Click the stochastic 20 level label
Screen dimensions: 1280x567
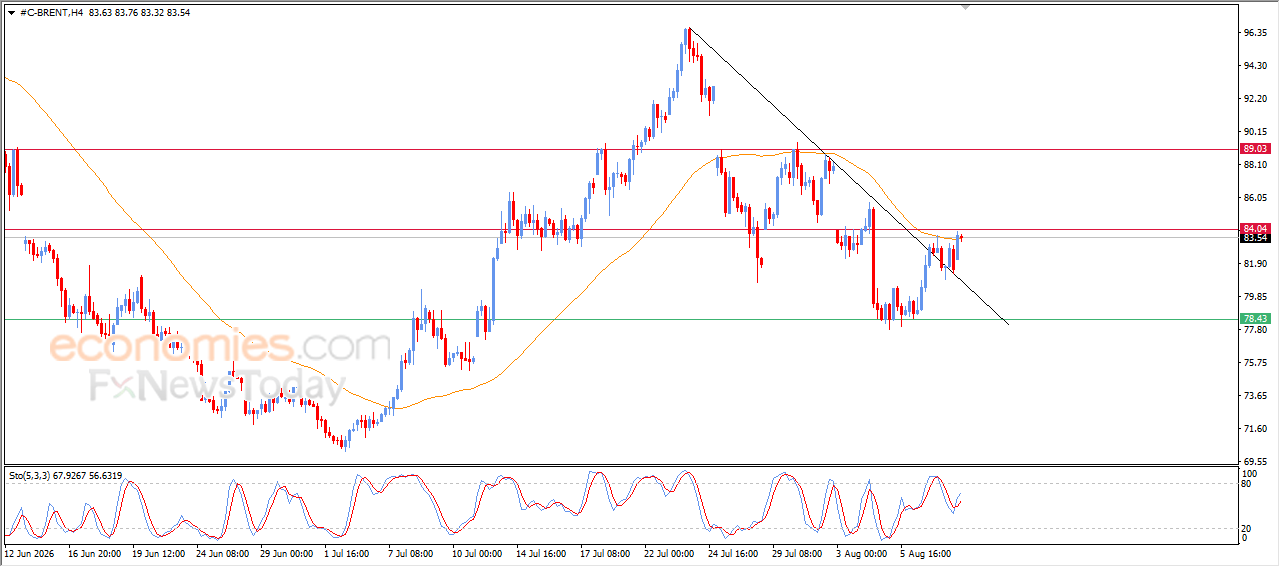click(x=1247, y=527)
